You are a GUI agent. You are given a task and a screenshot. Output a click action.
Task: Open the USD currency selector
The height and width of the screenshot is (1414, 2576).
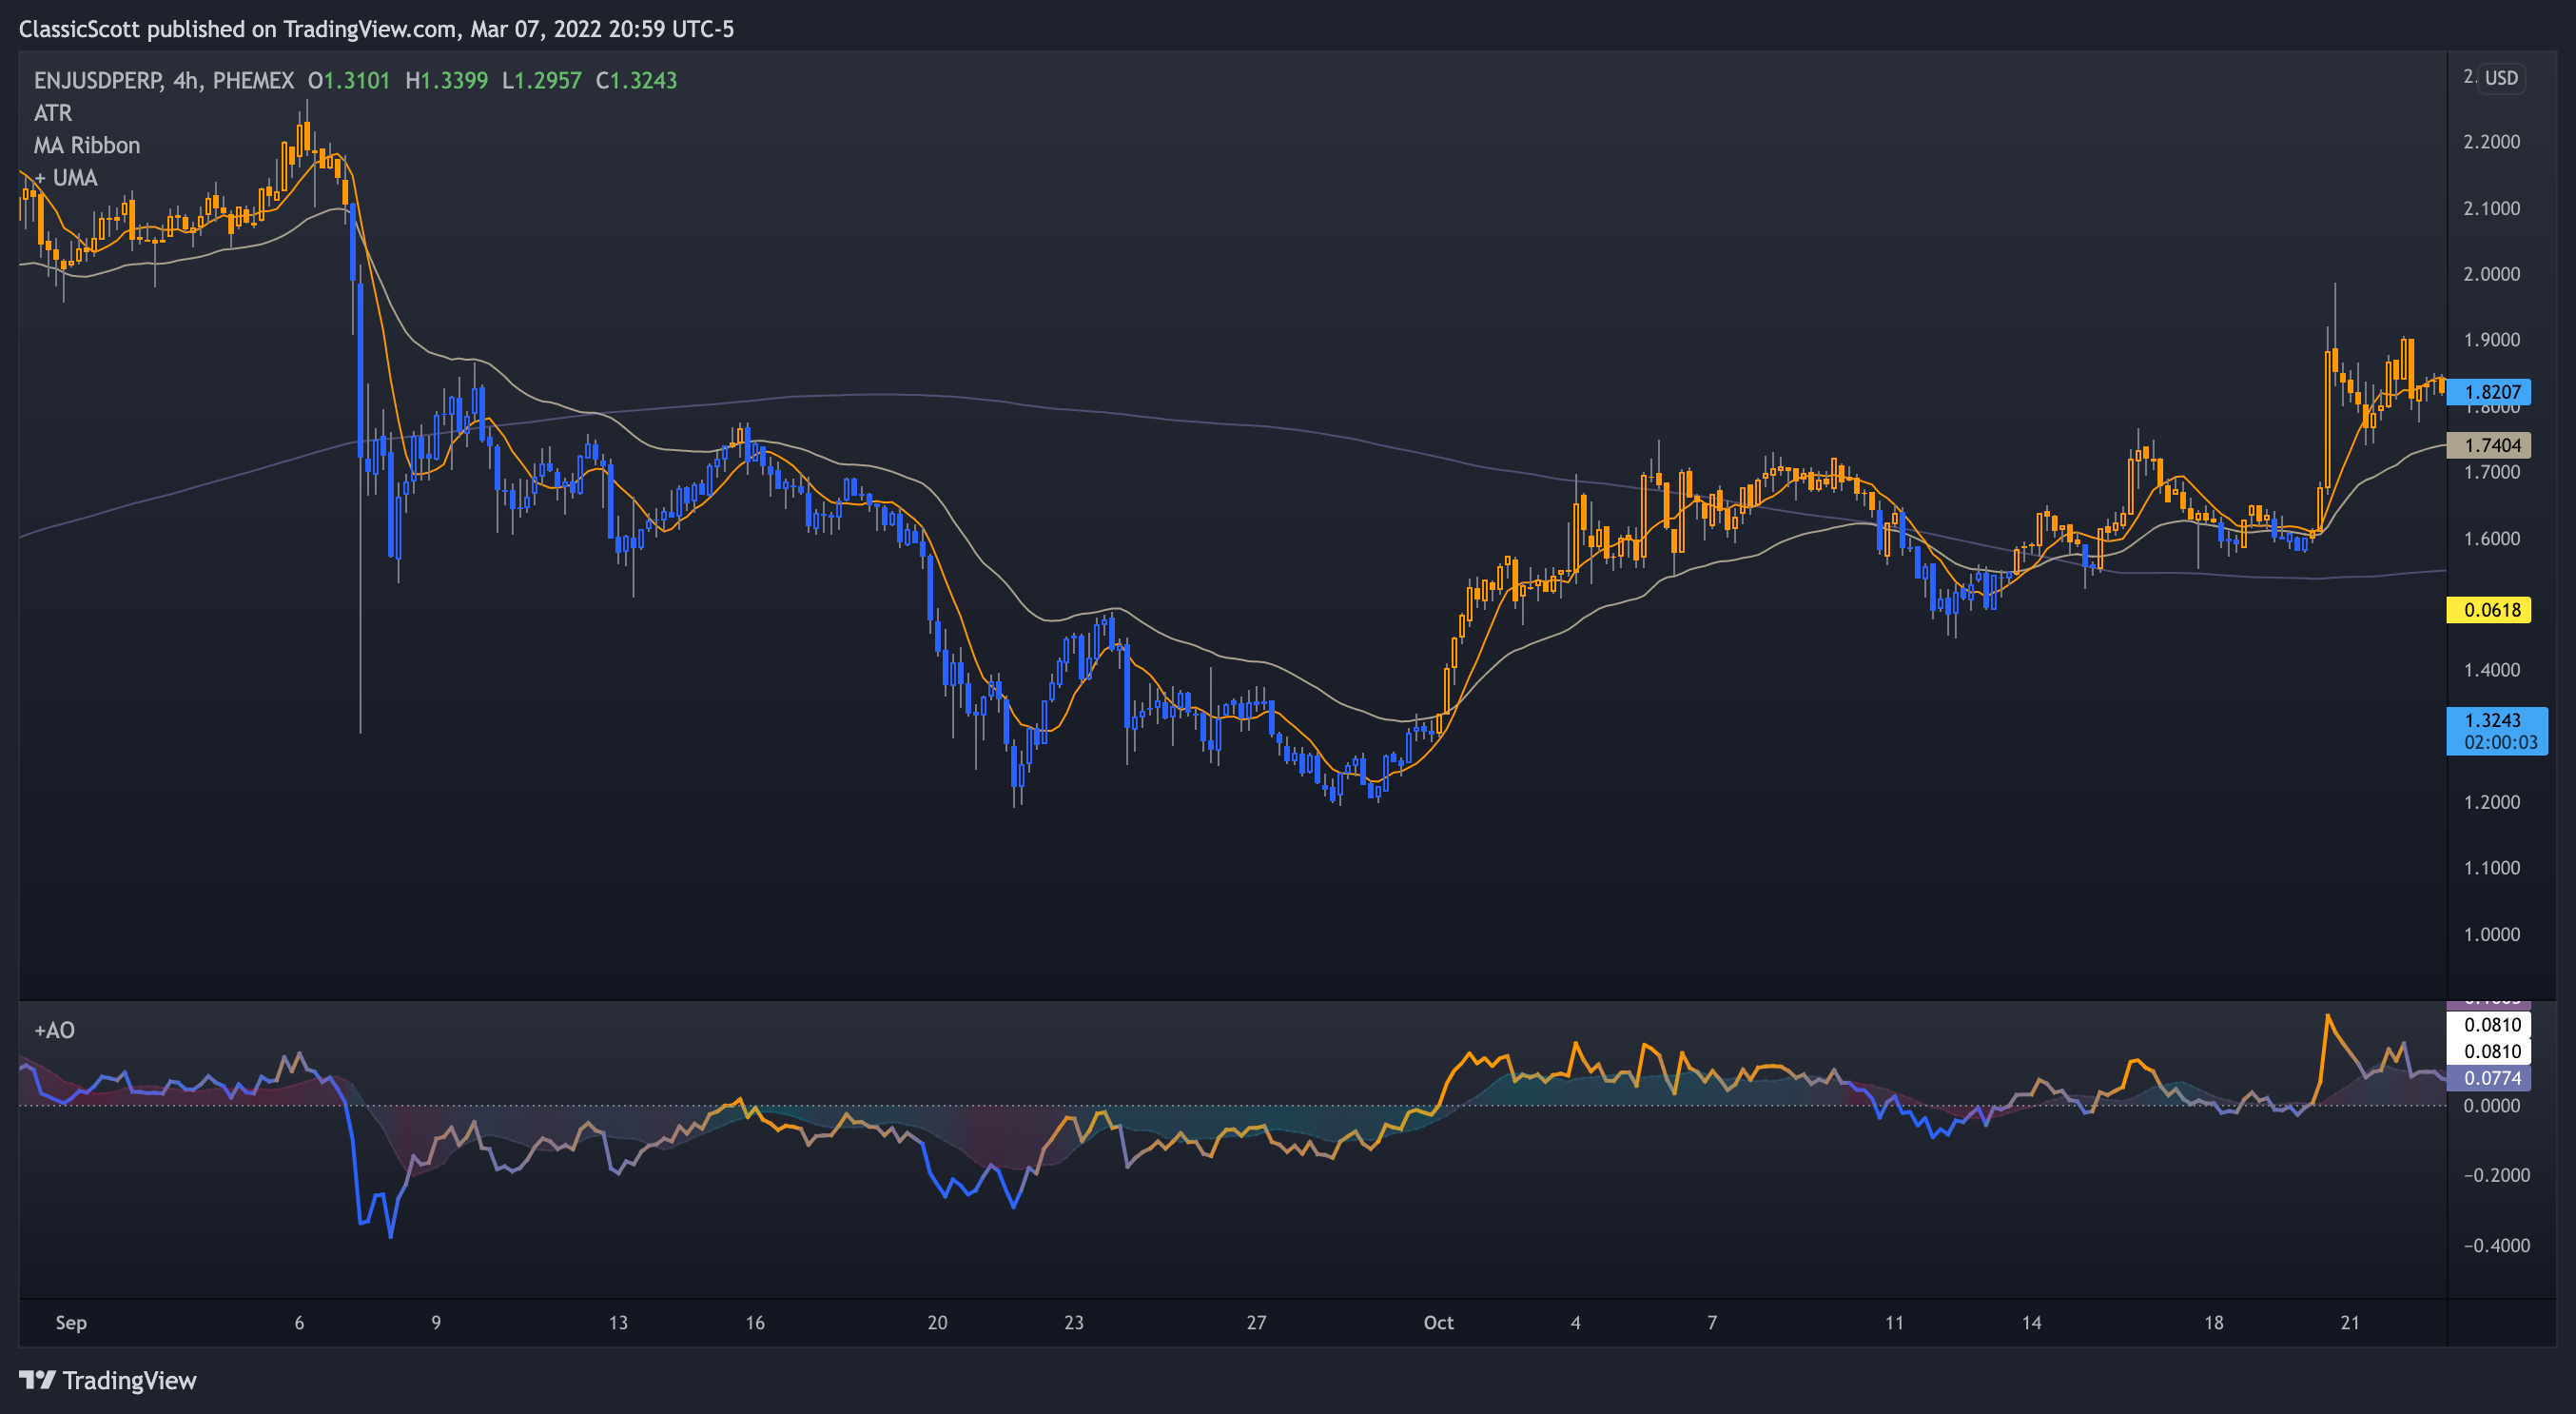pos(2501,78)
